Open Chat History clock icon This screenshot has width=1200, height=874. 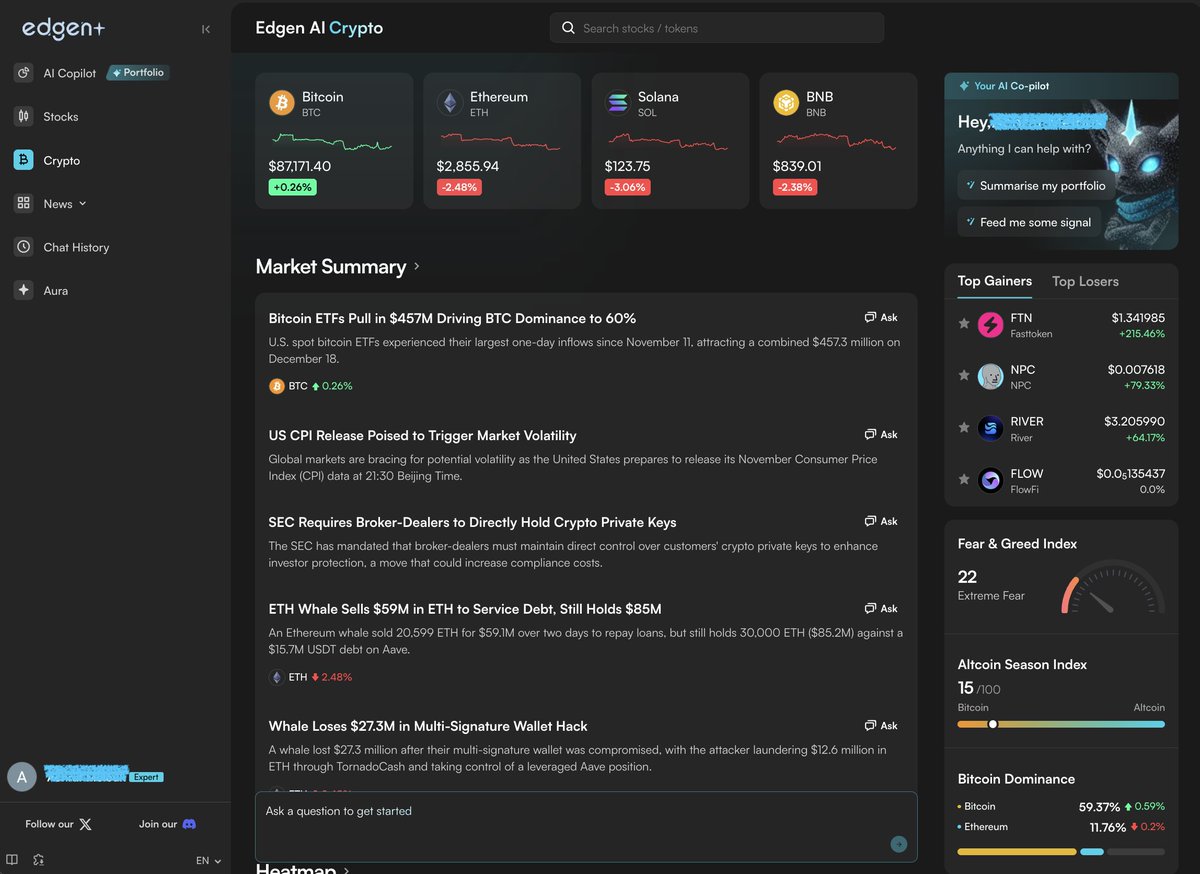click(23, 247)
